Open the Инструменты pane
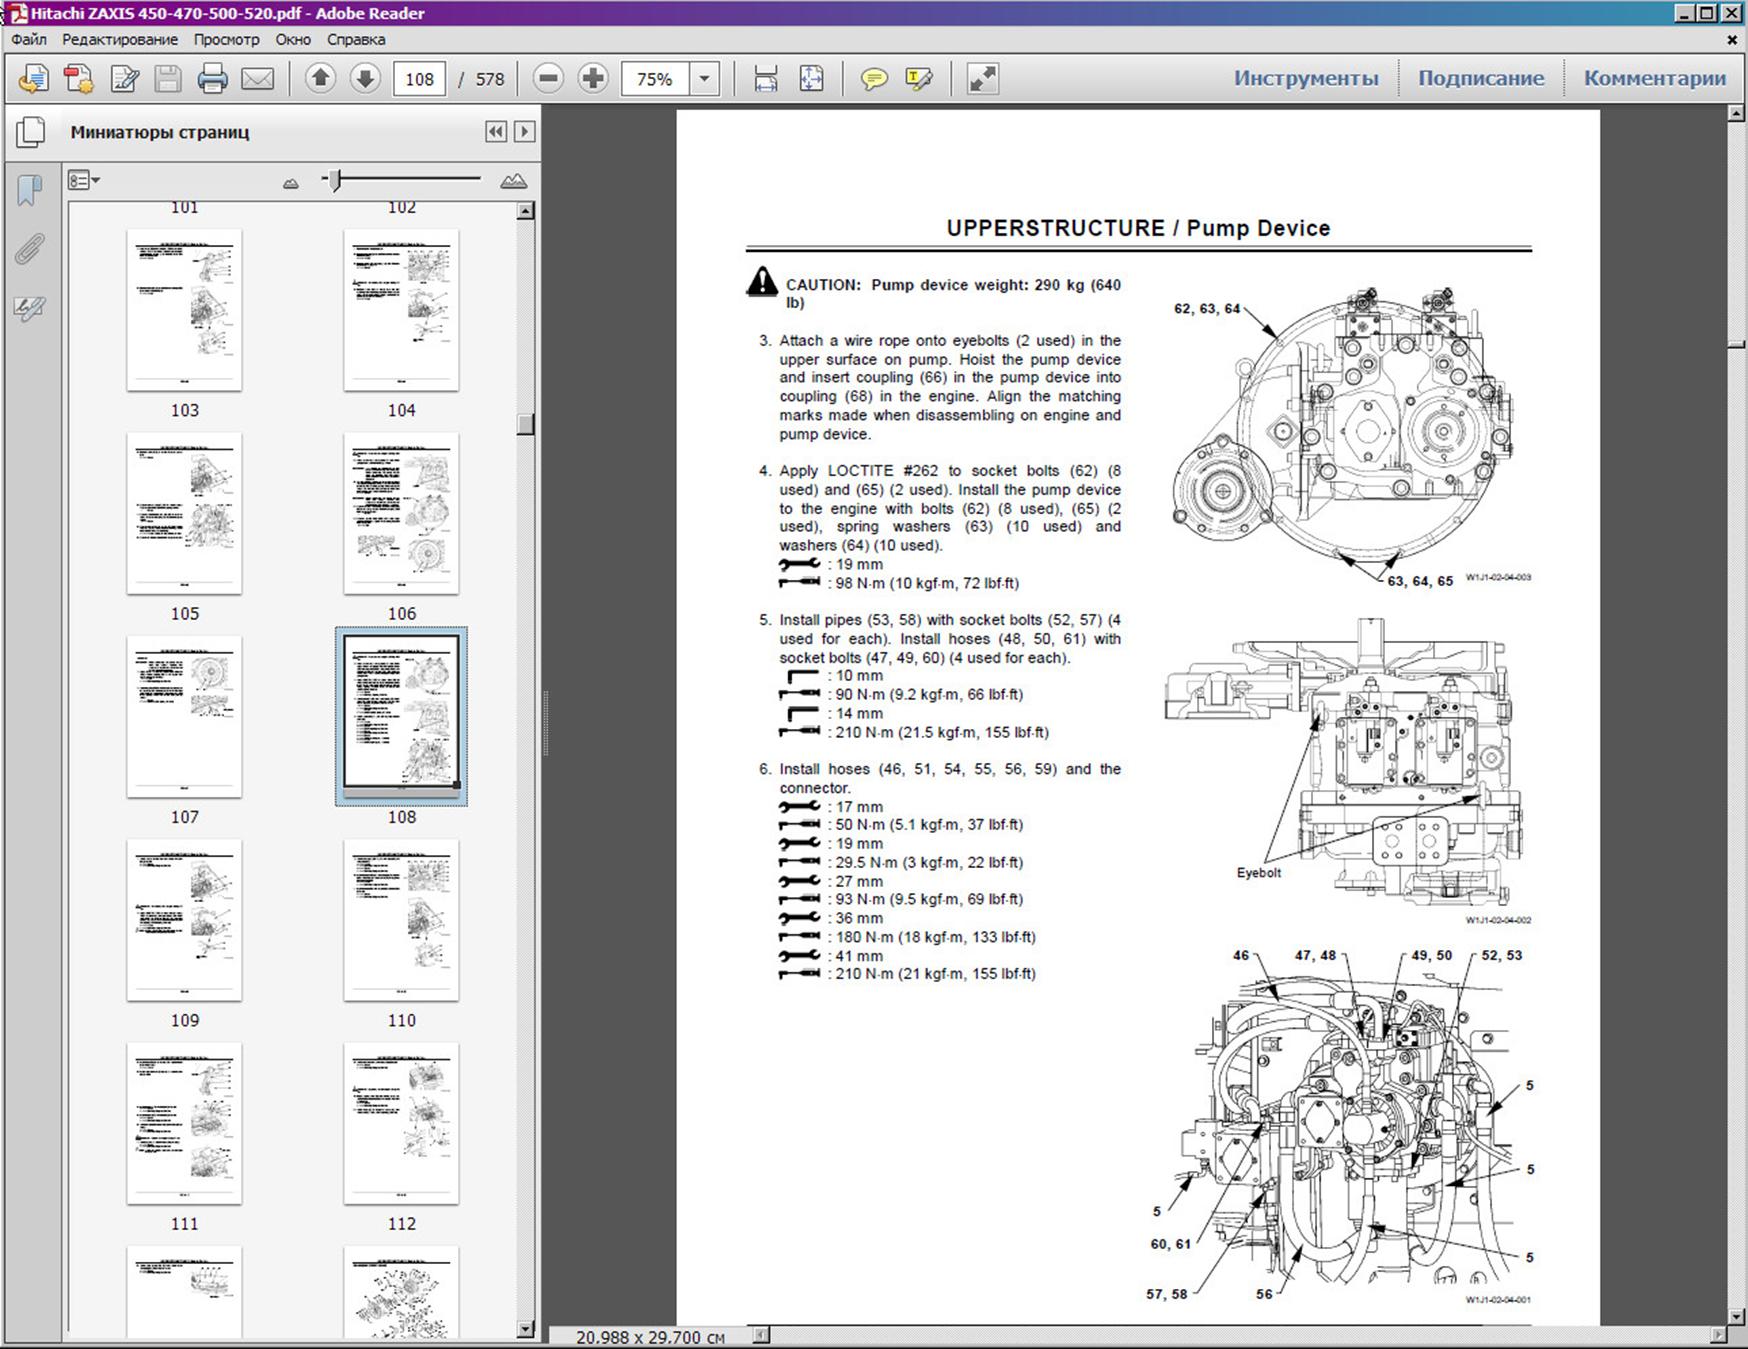The height and width of the screenshot is (1349, 1748). pos(1306,78)
